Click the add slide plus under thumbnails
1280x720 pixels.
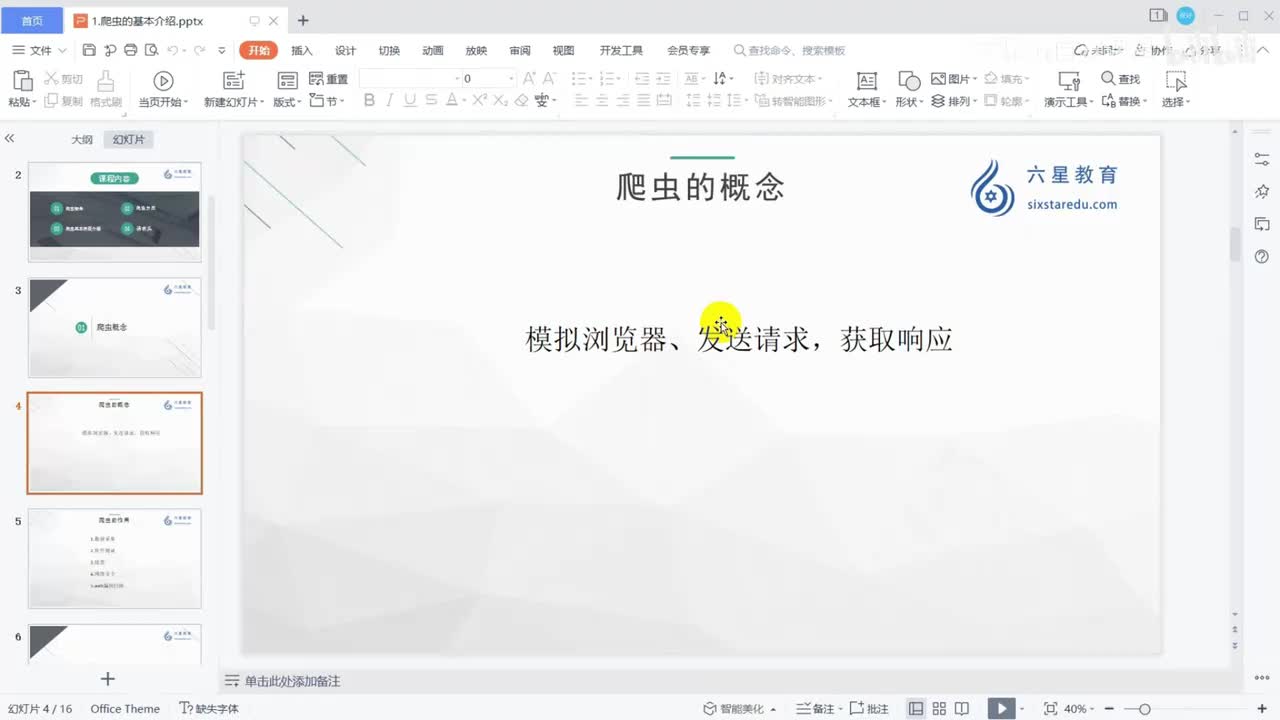[108, 679]
